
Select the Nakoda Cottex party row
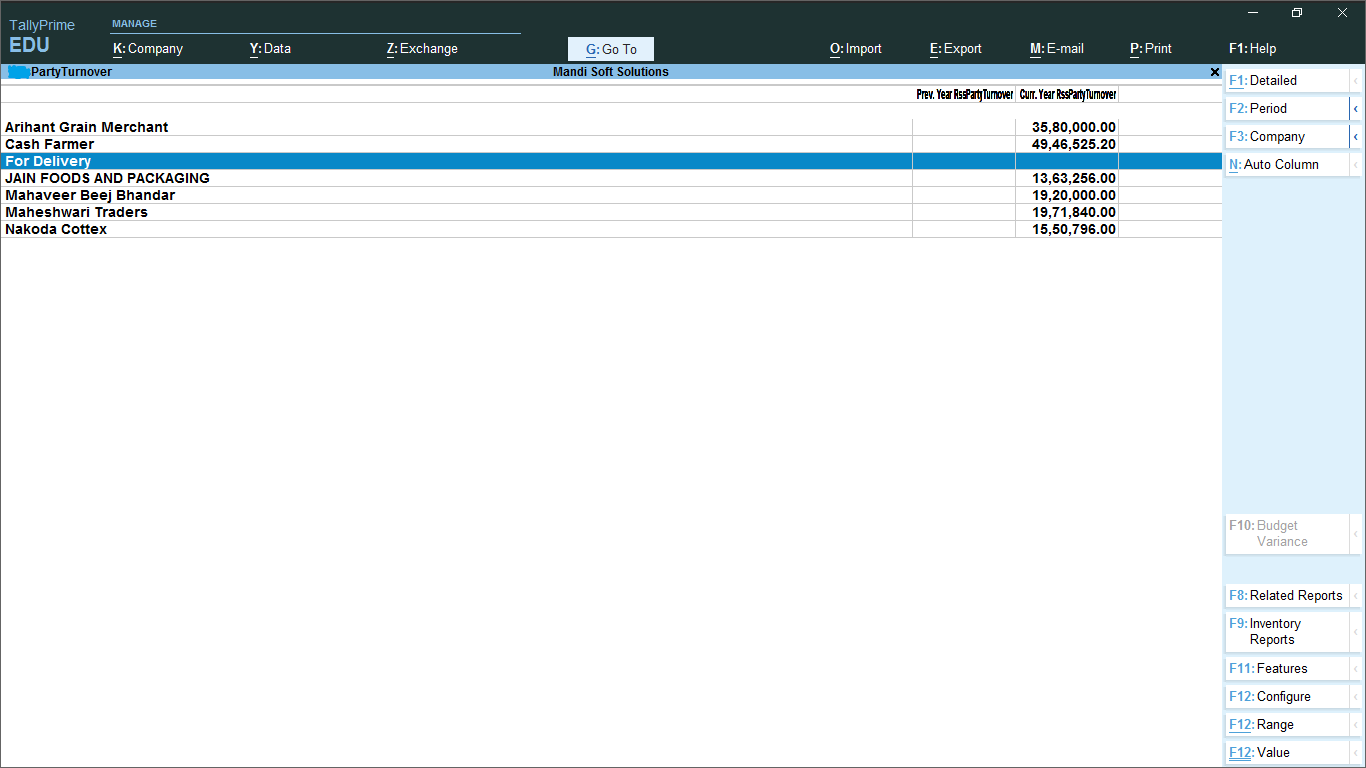[x=56, y=229]
